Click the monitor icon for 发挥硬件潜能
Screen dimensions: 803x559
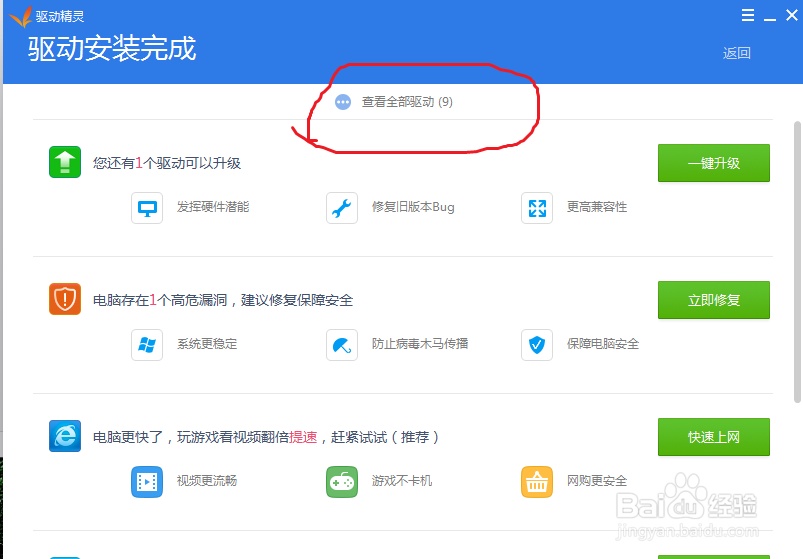pyautogui.click(x=147, y=208)
